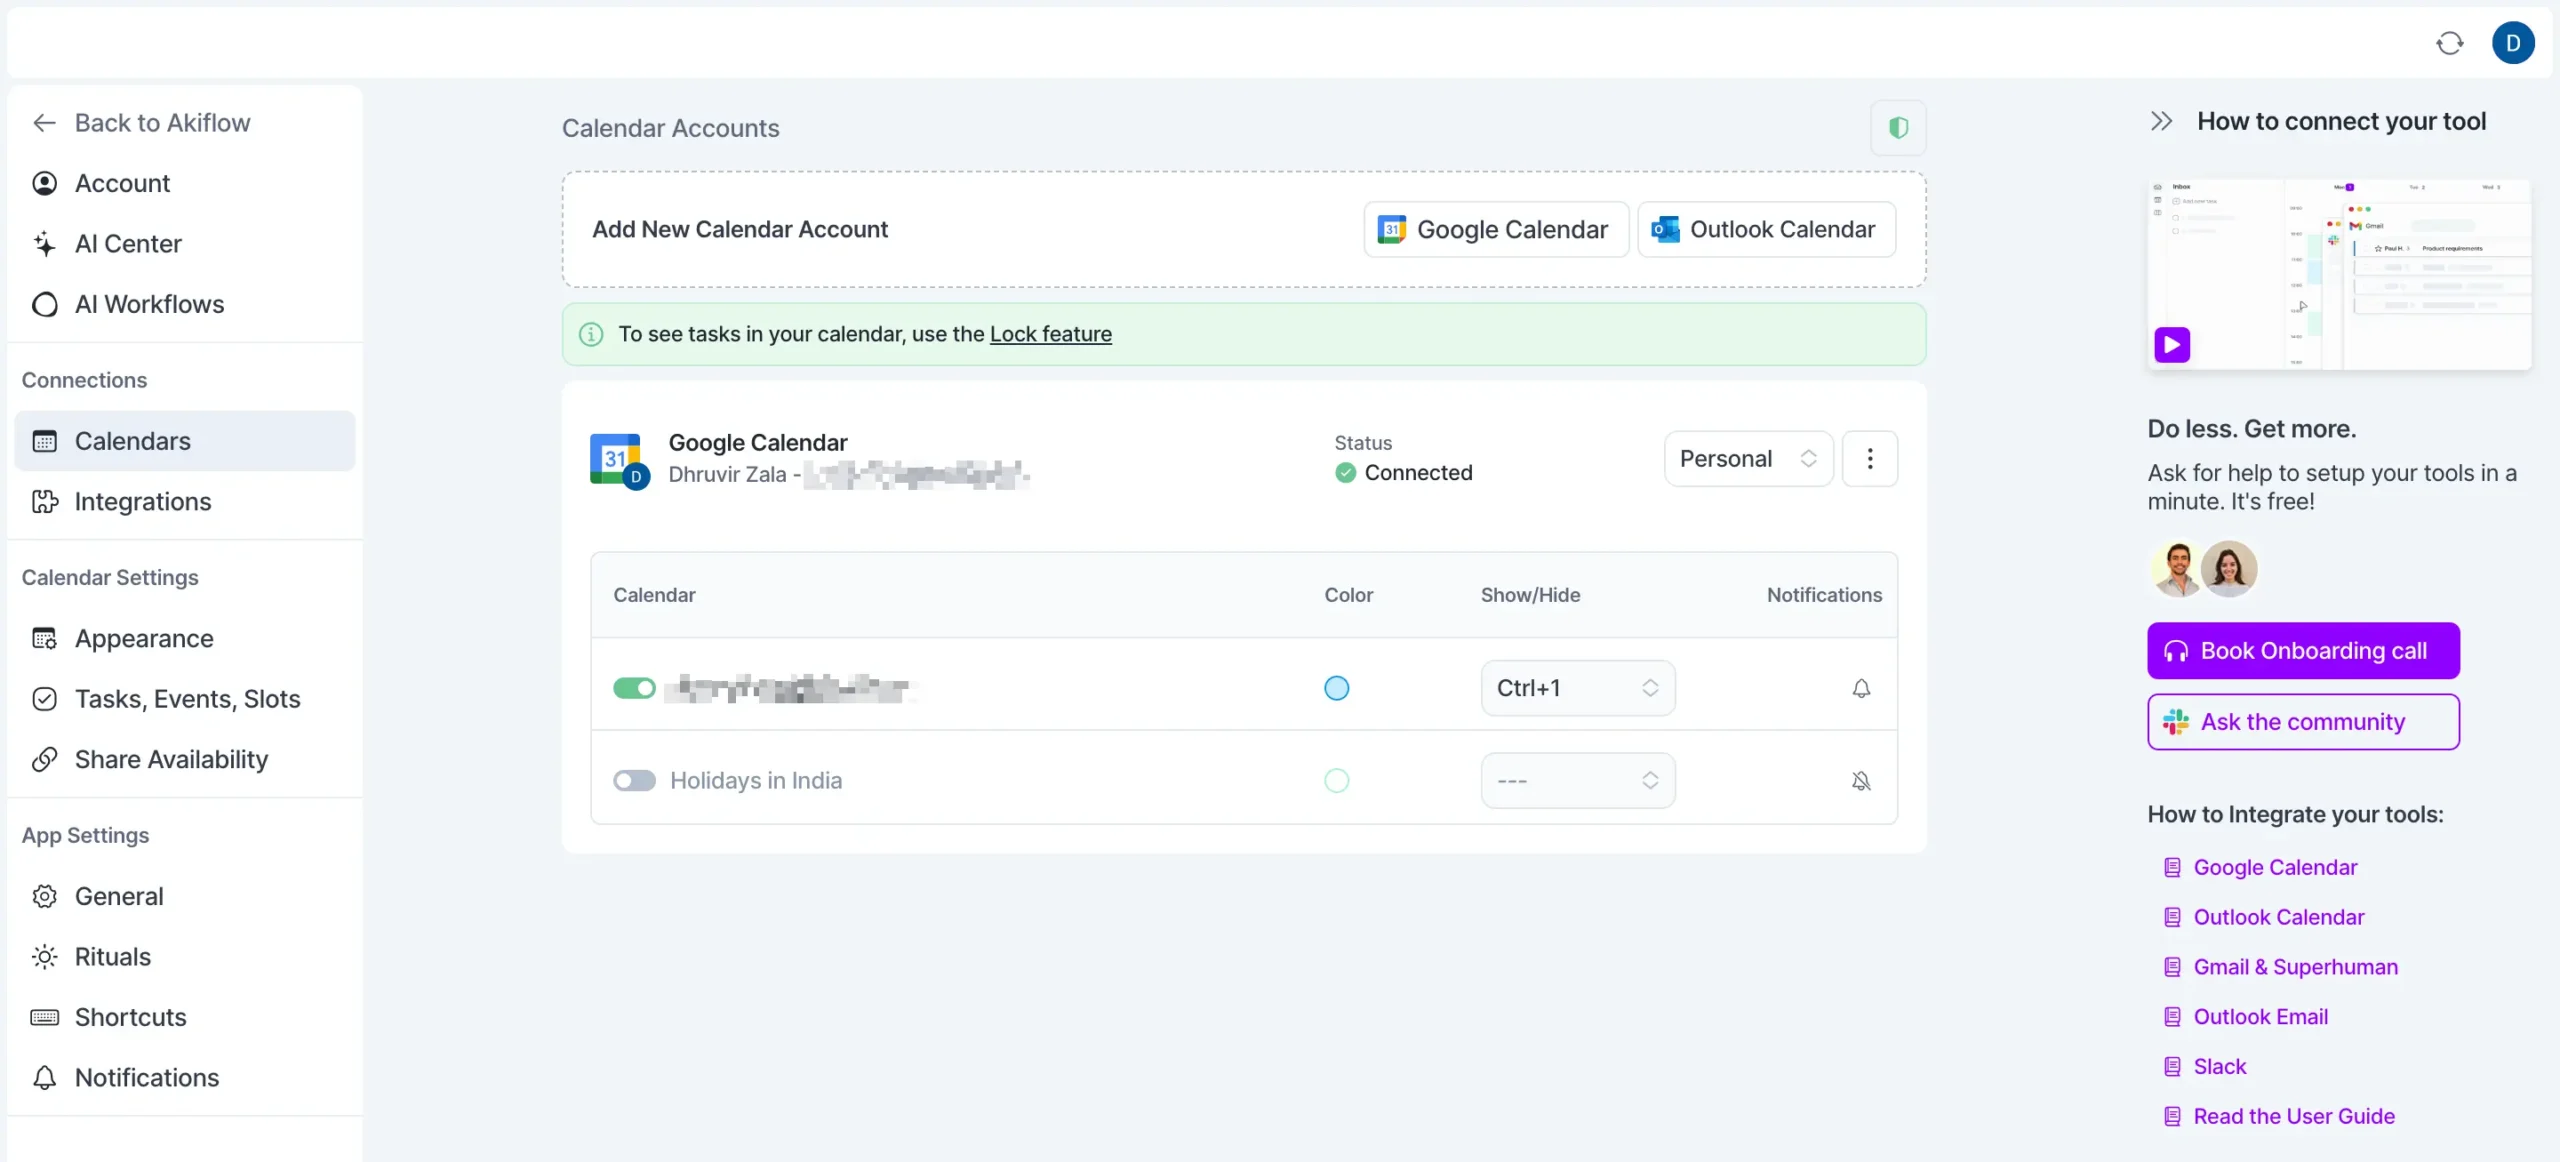
Task: Open the Holidays in India shortcut dropdown
Action: tap(1577, 781)
